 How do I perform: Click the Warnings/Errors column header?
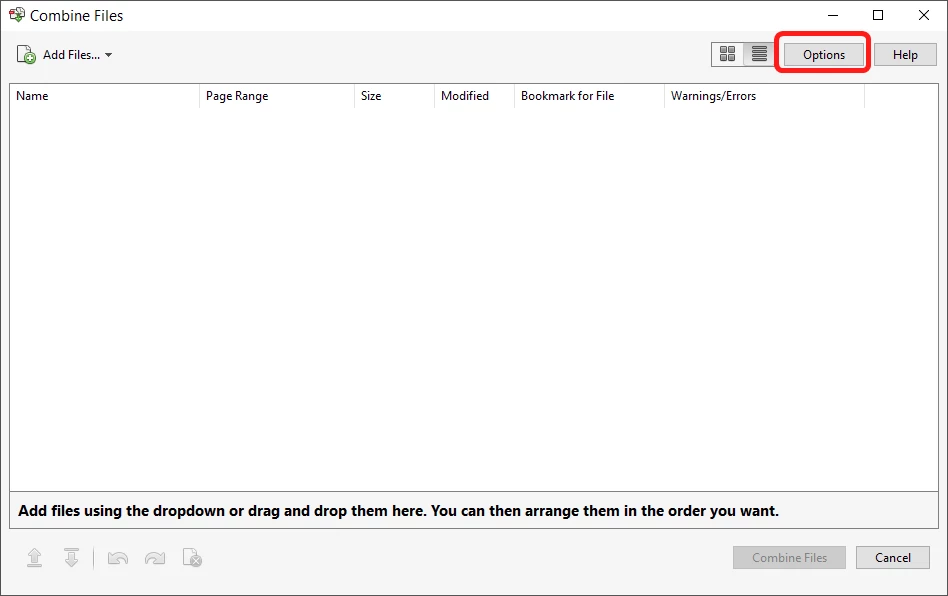(764, 96)
